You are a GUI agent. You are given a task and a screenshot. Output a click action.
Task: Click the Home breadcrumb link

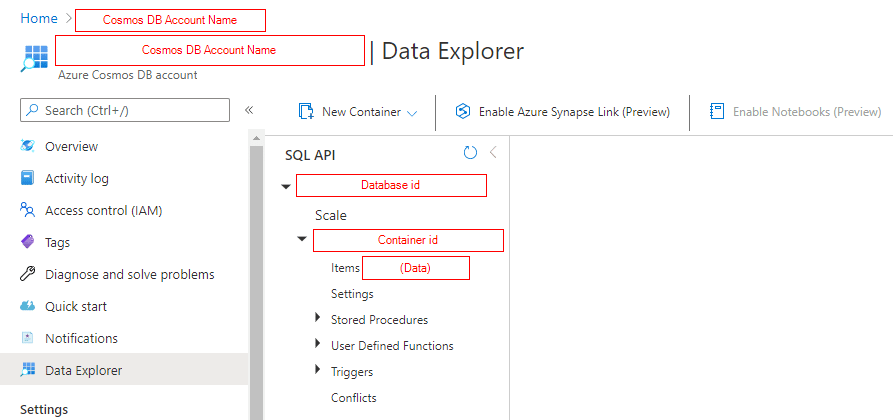39,18
